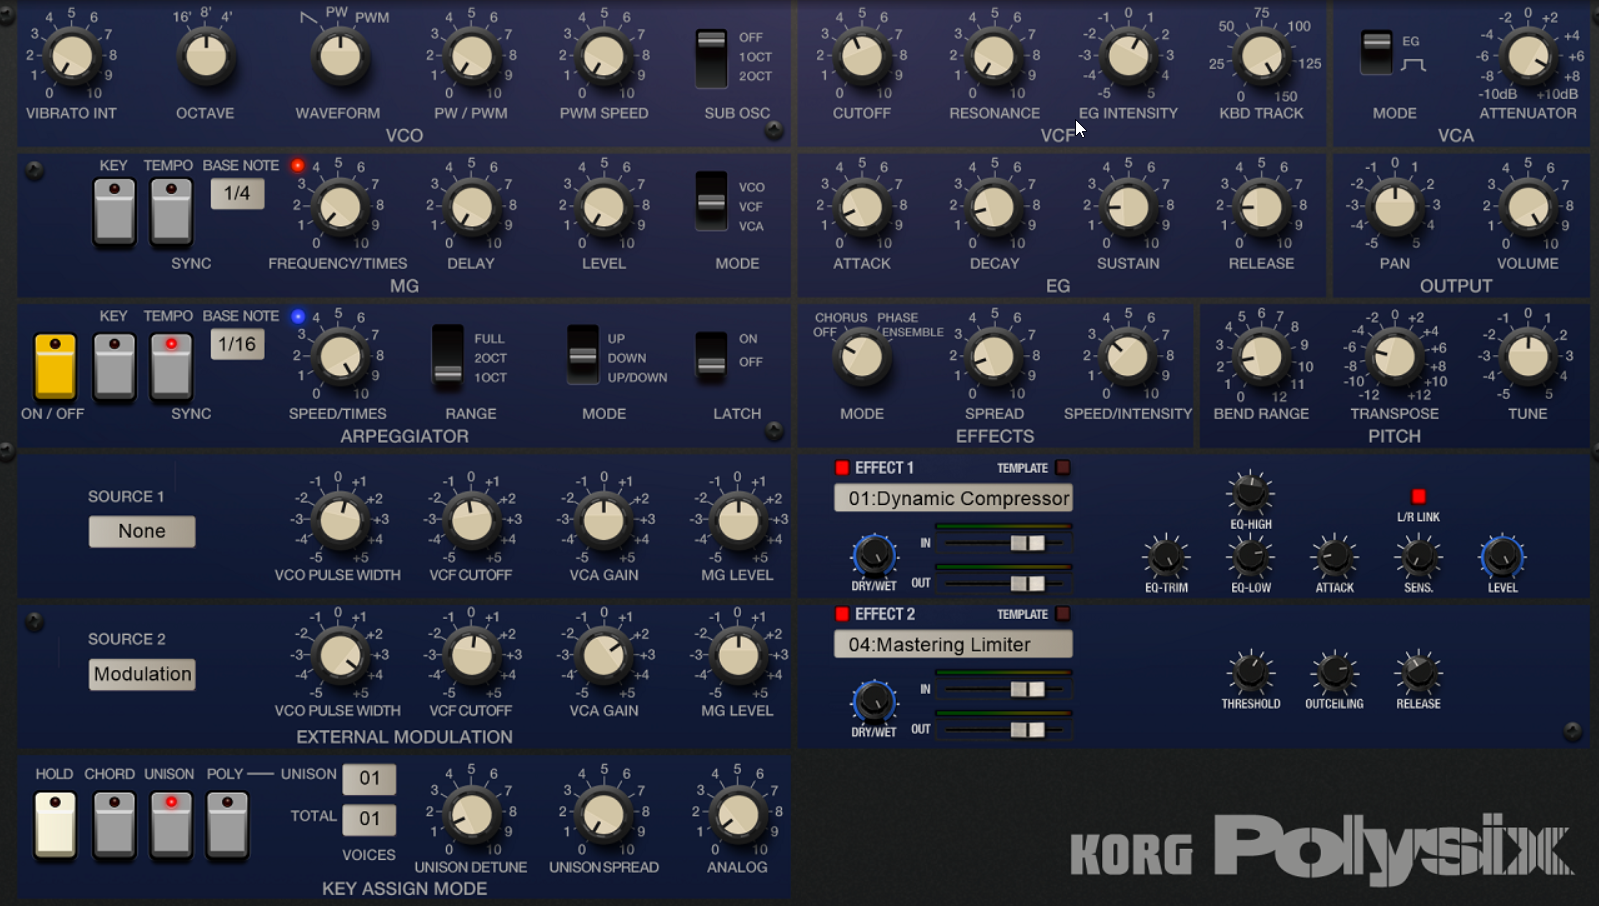Click the Arpeggiator Tempo sync button
Viewport: 1599px width, 906px height.
(171, 366)
